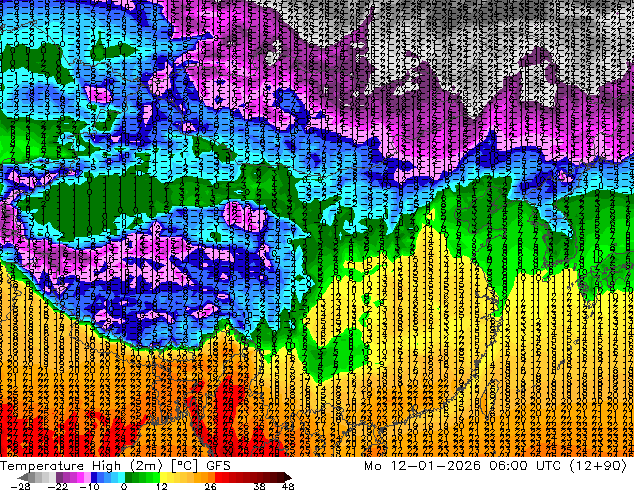Click the legend label '48'

point(288,486)
